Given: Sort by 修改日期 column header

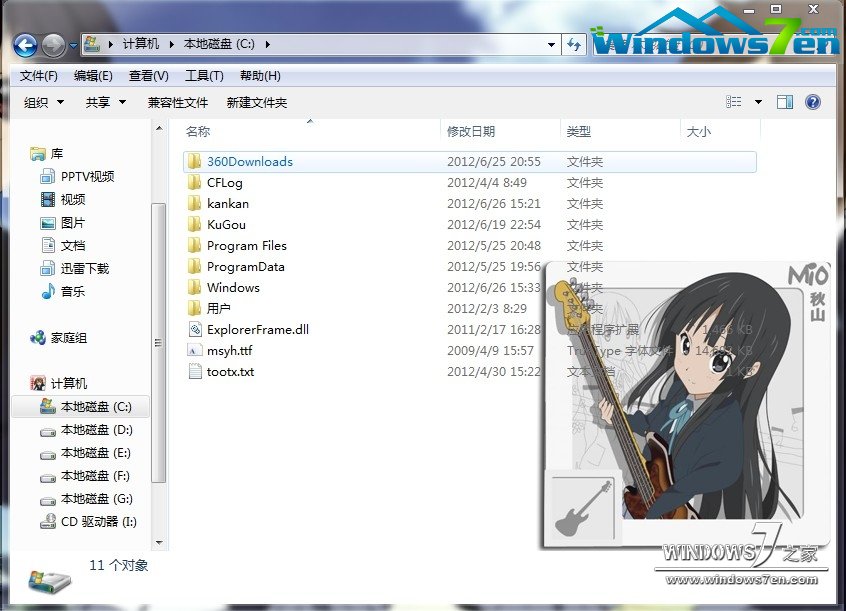Looking at the screenshot, I should [x=471, y=132].
